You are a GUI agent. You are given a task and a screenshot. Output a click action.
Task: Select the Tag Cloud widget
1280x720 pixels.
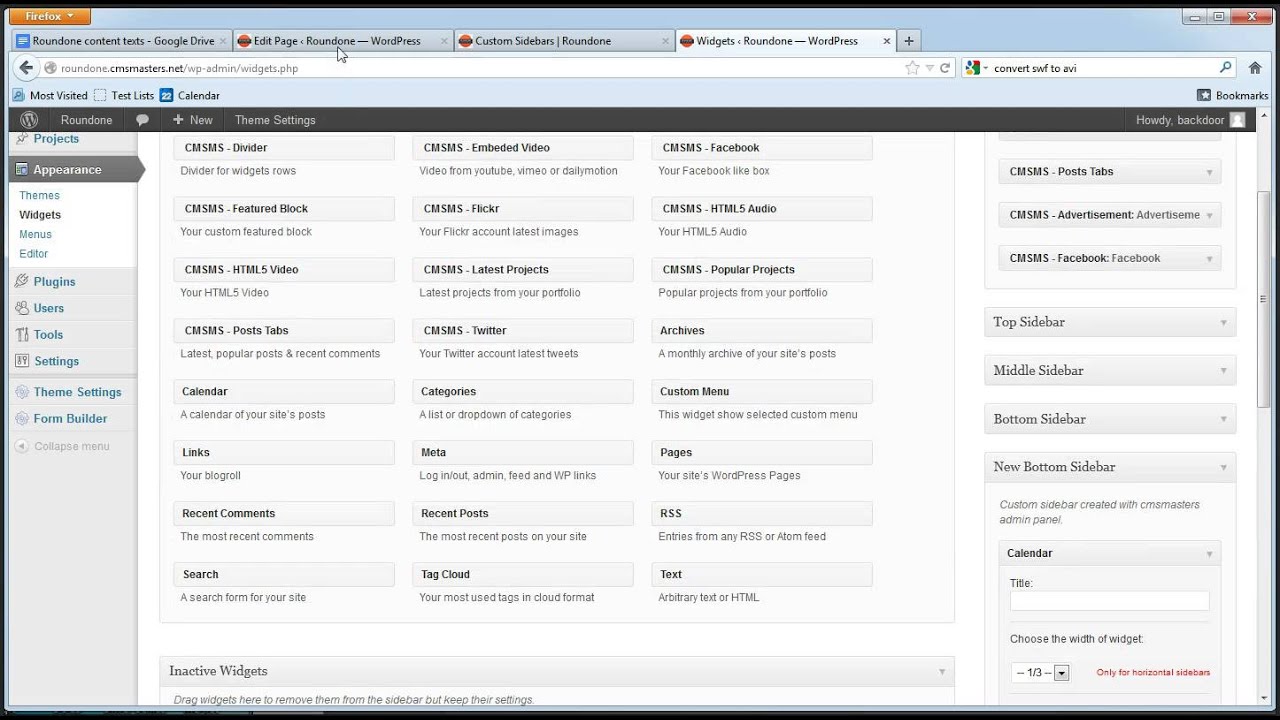click(x=523, y=575)
